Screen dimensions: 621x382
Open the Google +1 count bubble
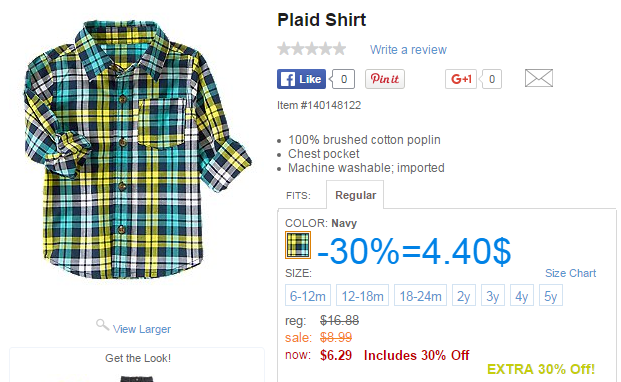(491, 79)
